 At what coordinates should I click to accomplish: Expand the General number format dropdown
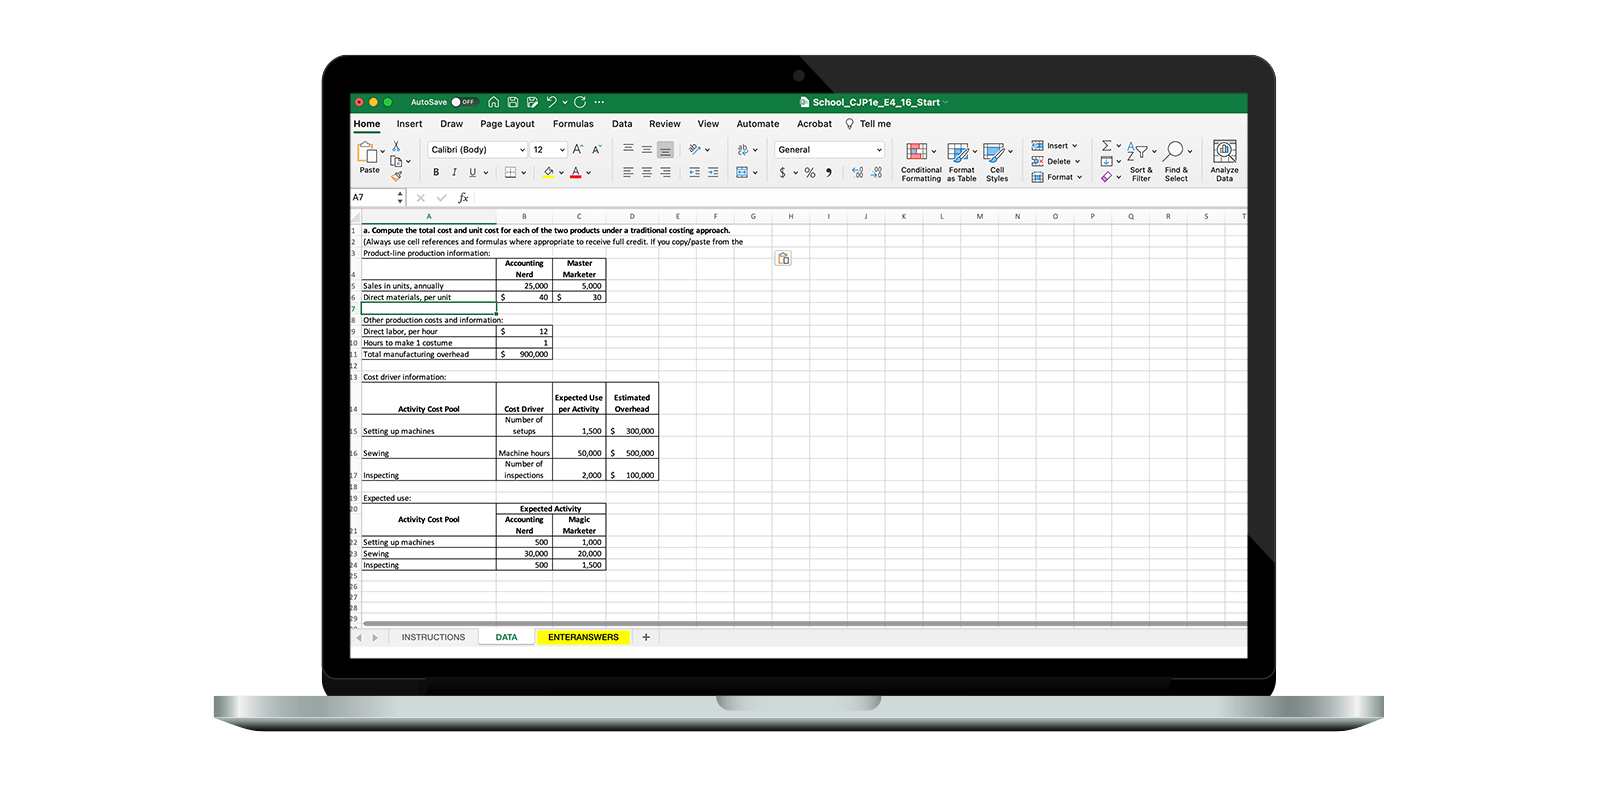click(x=879, y=150)
